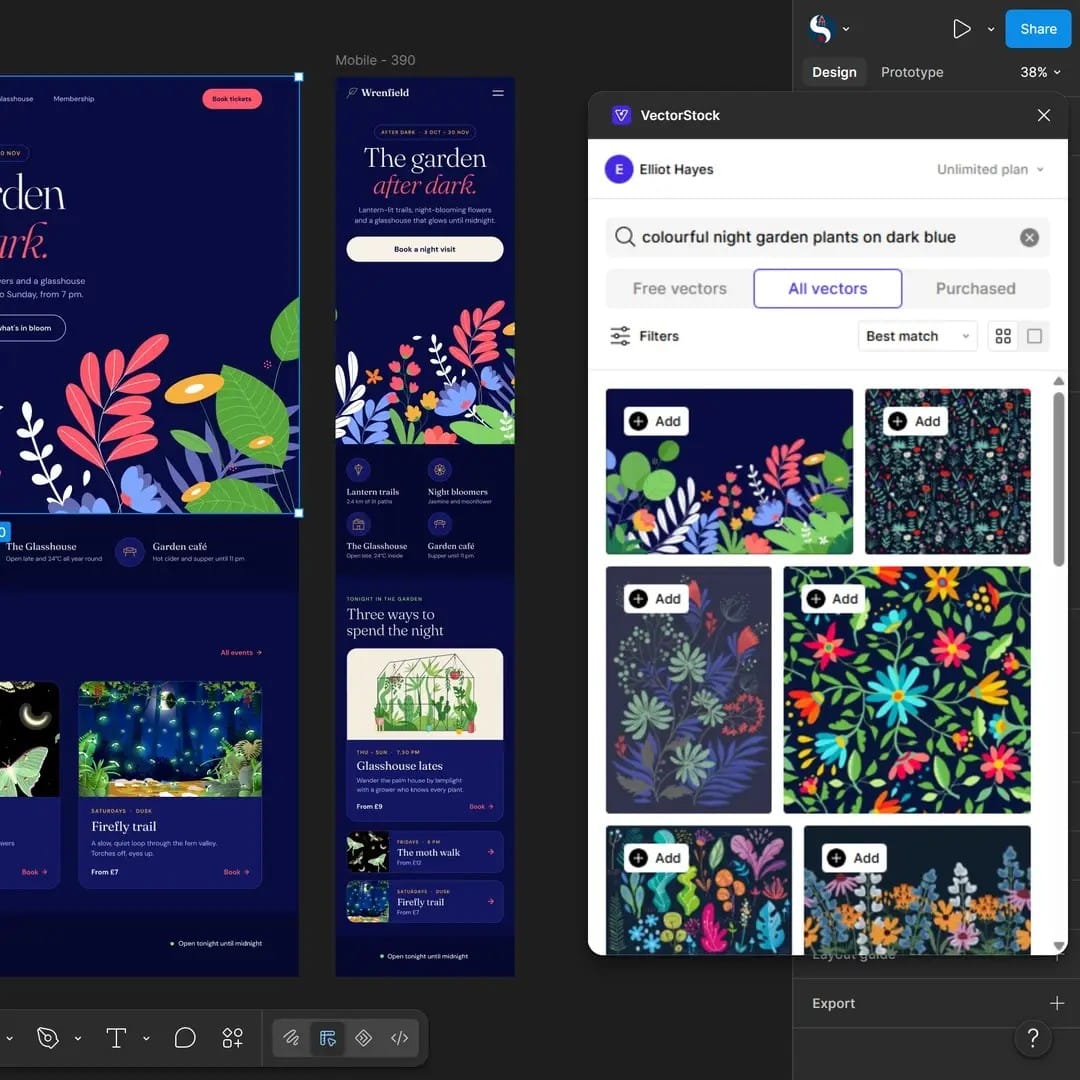Open the mobile Firefly trail row arrow

[490, 901]
